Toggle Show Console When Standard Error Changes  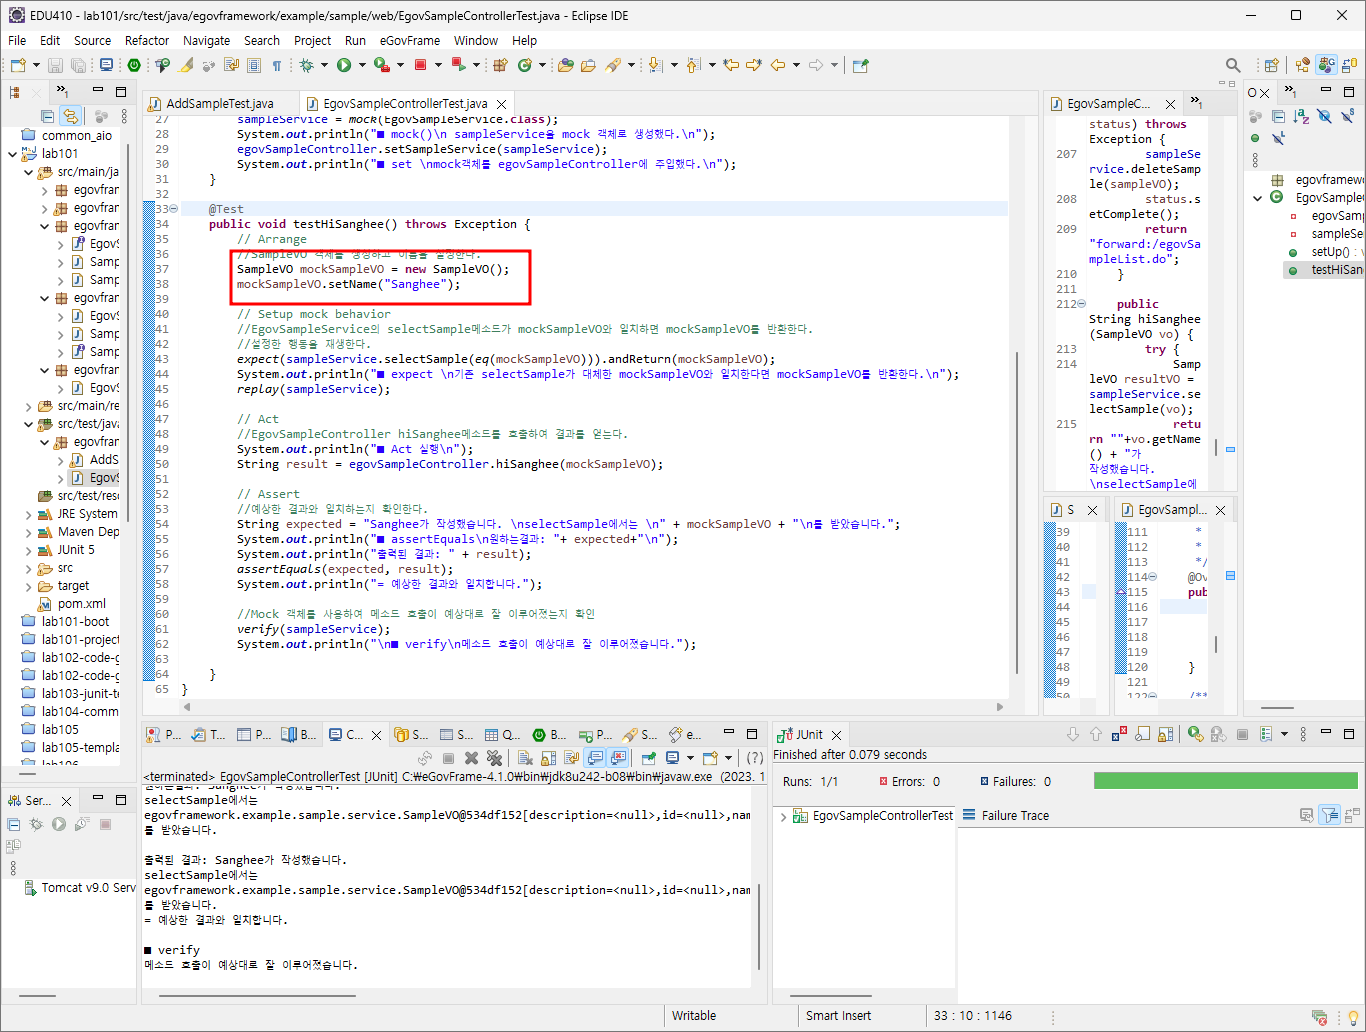click(618, 758)
